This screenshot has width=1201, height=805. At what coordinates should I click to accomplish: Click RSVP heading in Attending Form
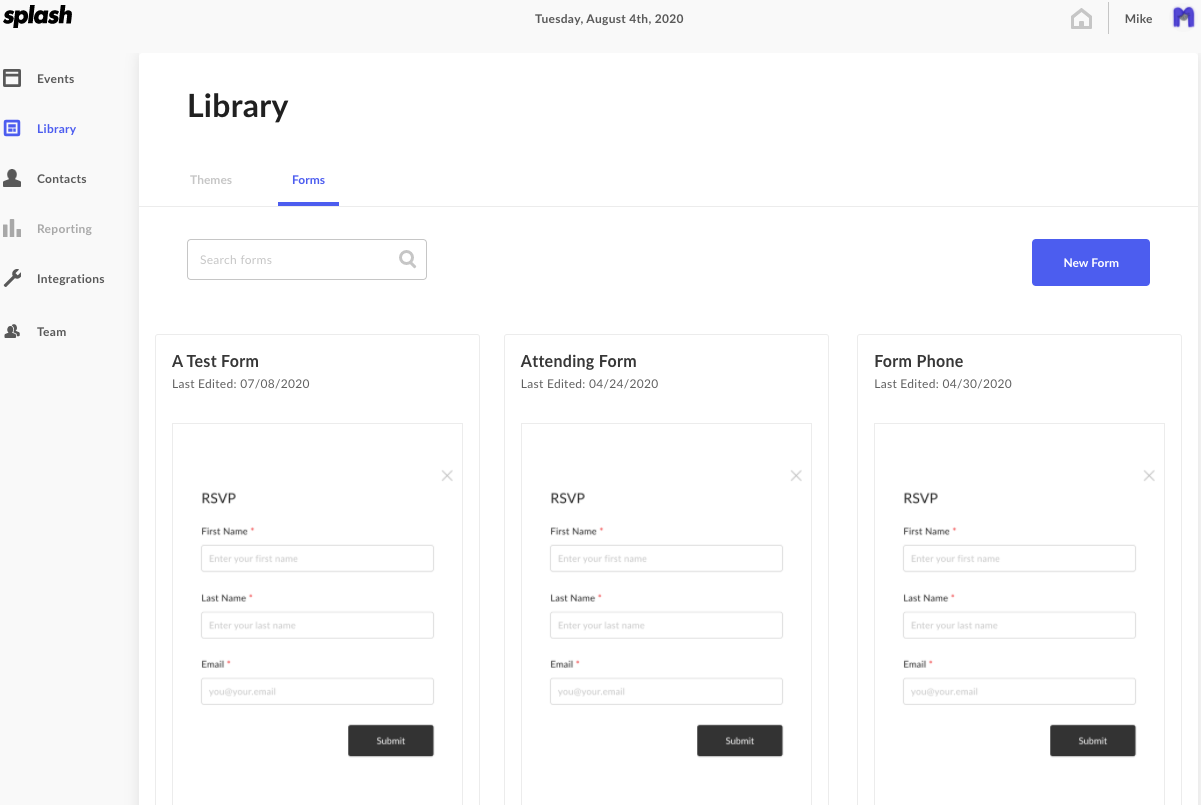pyautogui.click(x=567, y=498)
